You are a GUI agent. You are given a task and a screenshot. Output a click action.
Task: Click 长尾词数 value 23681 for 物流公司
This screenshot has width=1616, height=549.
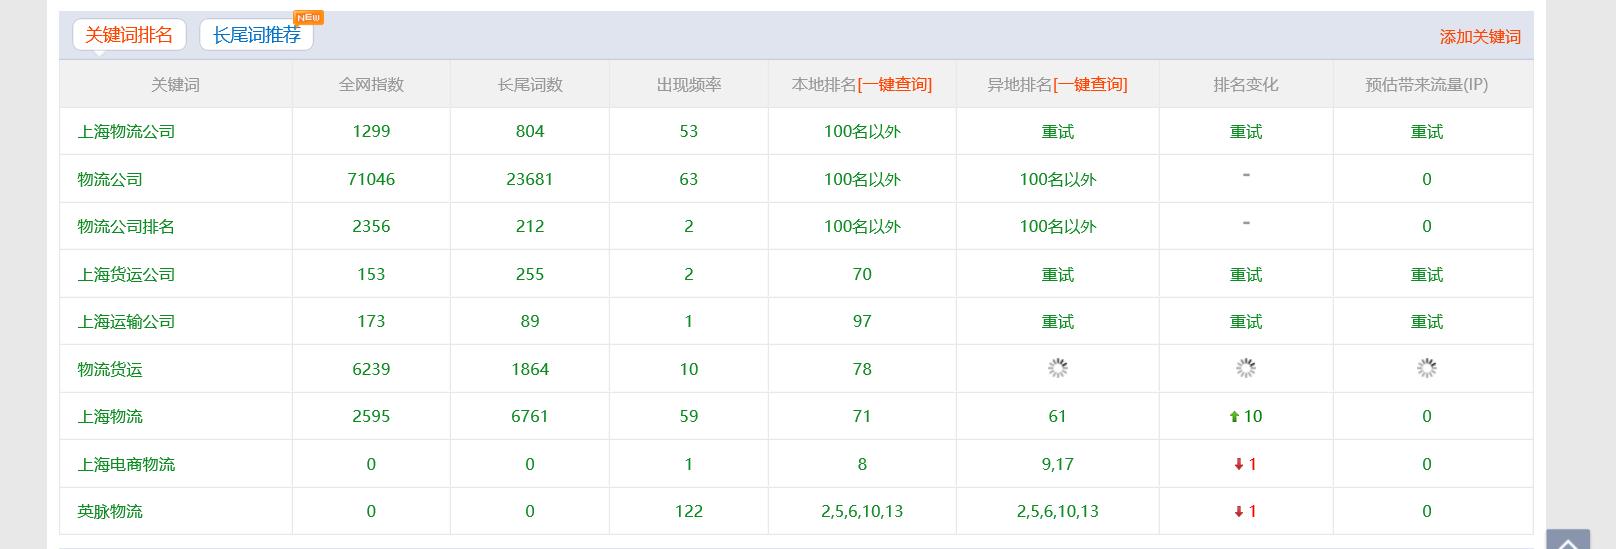pos(529,180)
